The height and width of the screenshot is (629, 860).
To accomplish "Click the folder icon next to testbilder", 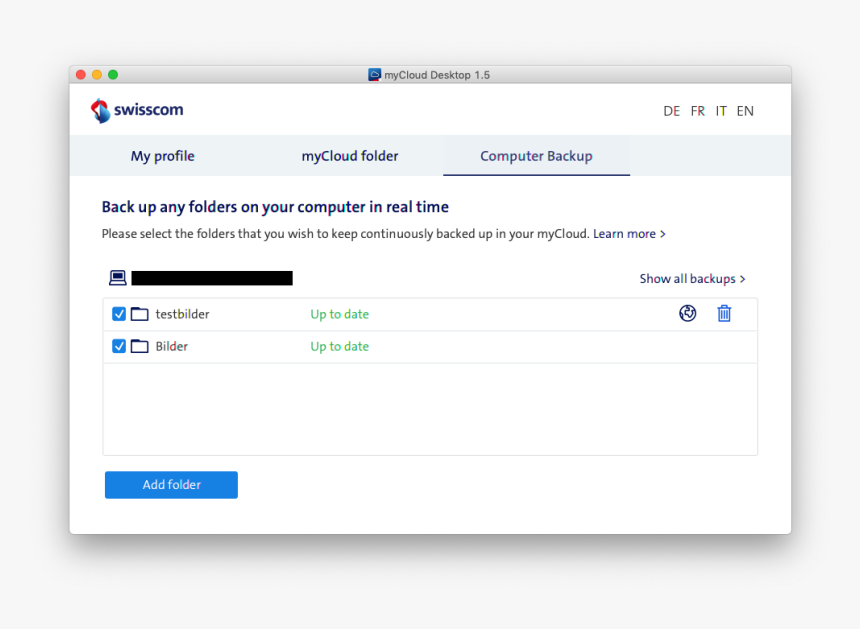I will point(139,313).
